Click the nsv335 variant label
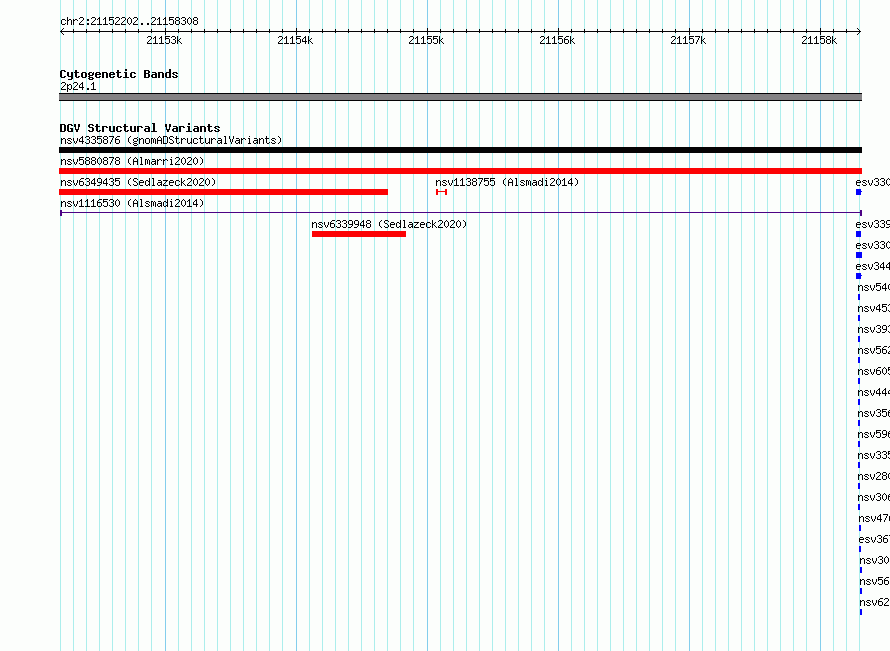This screenshot has width=890, height=651. [x=874, y=455]
